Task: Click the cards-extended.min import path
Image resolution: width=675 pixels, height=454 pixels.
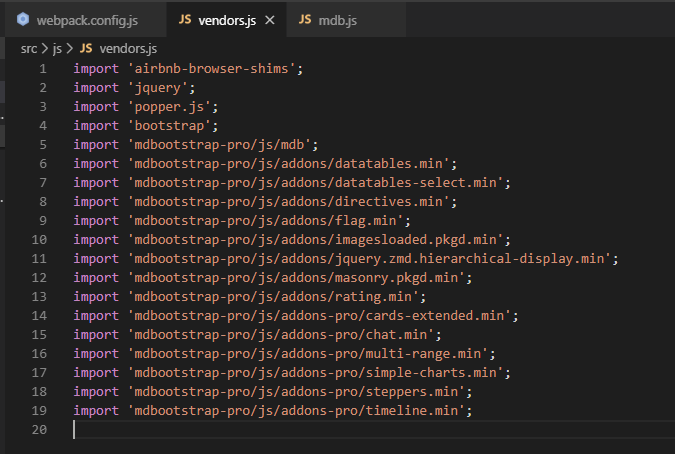Action: point(320,316)
